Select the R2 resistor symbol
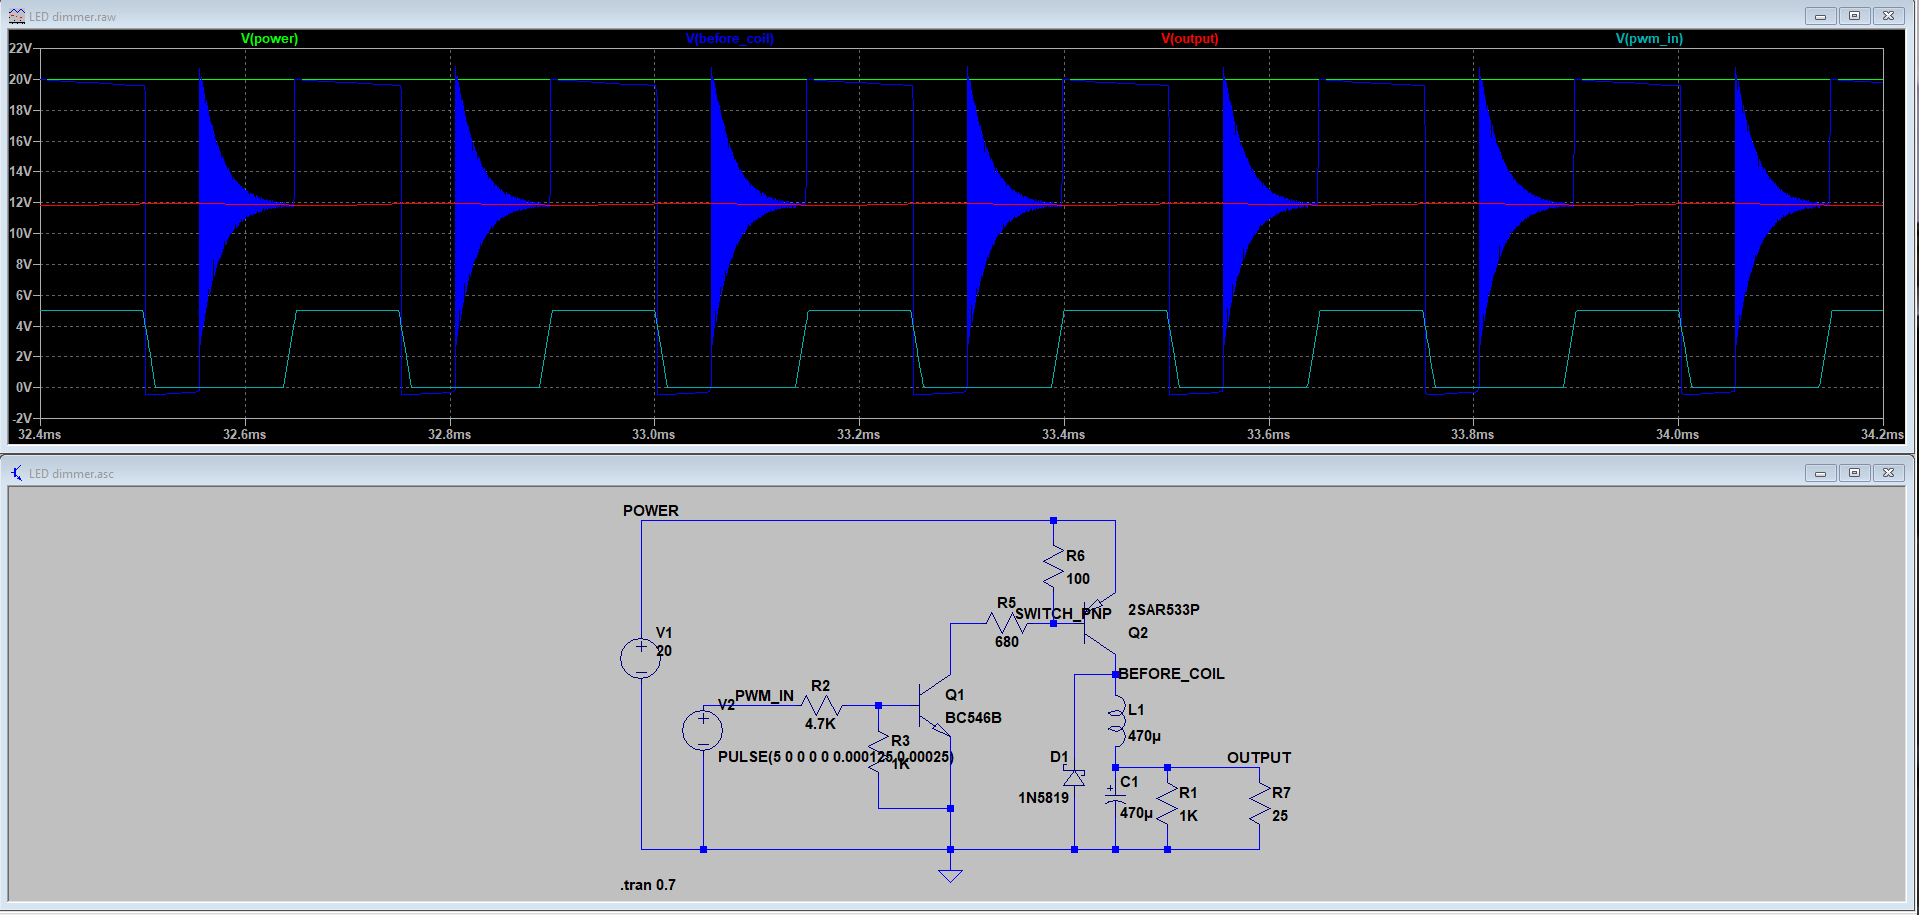The height and width of the screenshot is (915, 1919). point(822,705)
